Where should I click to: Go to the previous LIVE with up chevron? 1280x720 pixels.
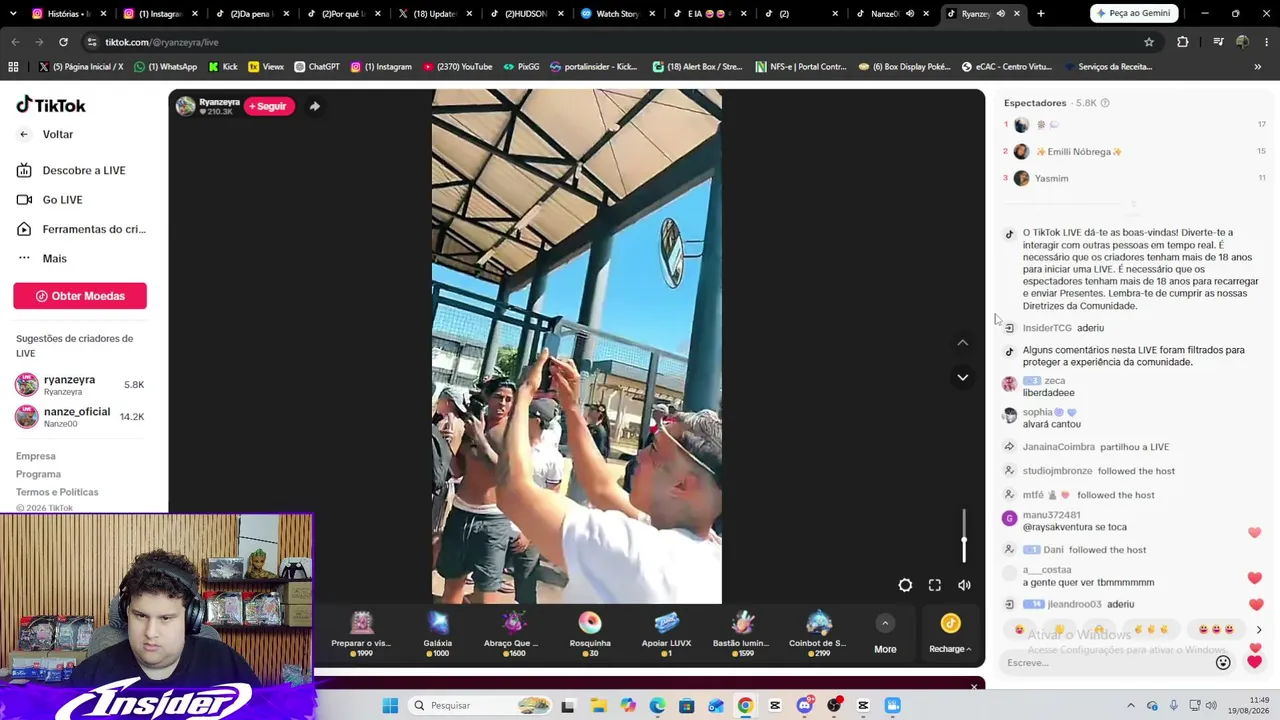click(x=963, y=343)
